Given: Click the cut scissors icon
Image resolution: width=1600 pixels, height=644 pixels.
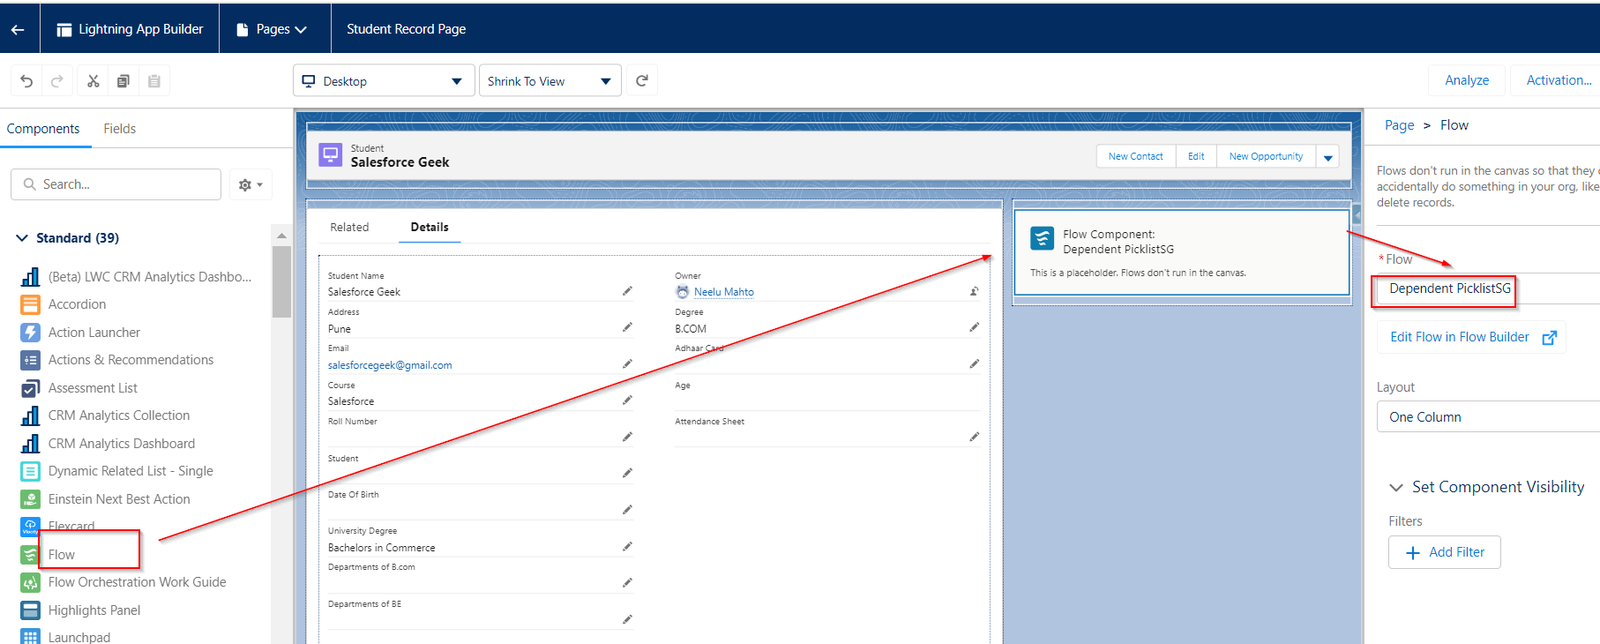Looking at the screenshot, I should pyautogui.click(x=93, y=81).
